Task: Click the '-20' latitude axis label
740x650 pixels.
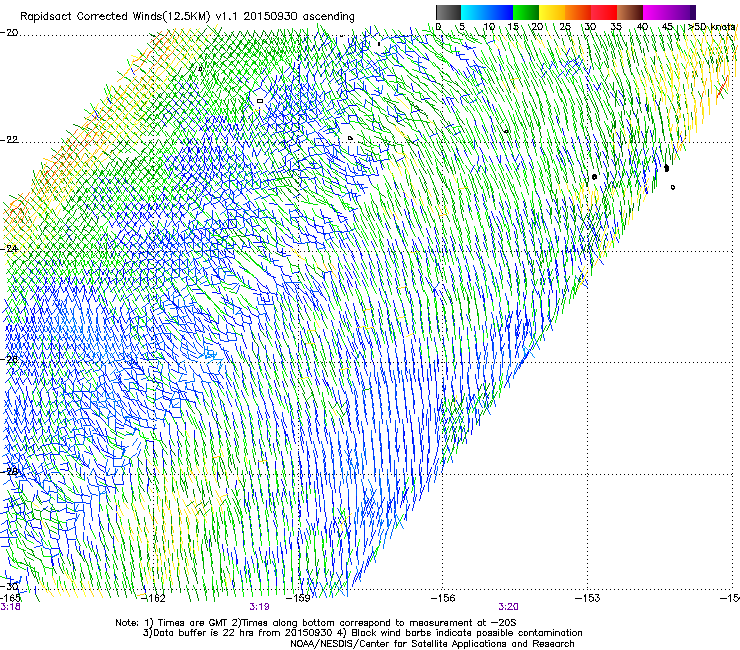Action: point(9,33)
